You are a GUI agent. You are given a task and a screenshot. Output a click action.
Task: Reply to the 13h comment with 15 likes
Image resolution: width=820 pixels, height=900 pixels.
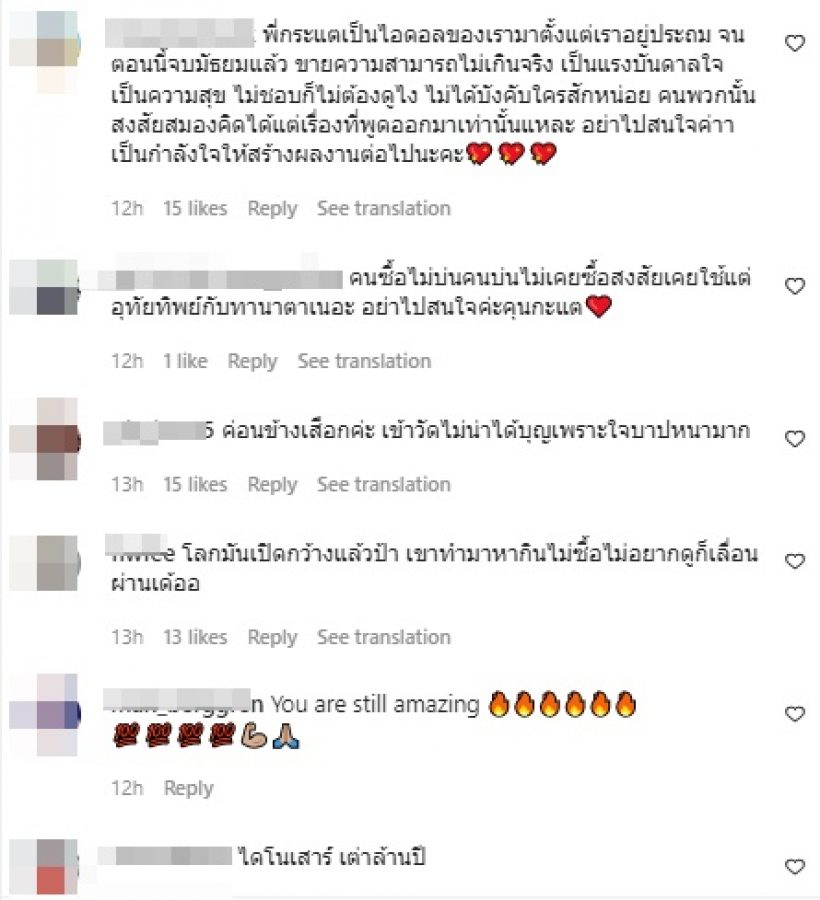coord(272,484)
